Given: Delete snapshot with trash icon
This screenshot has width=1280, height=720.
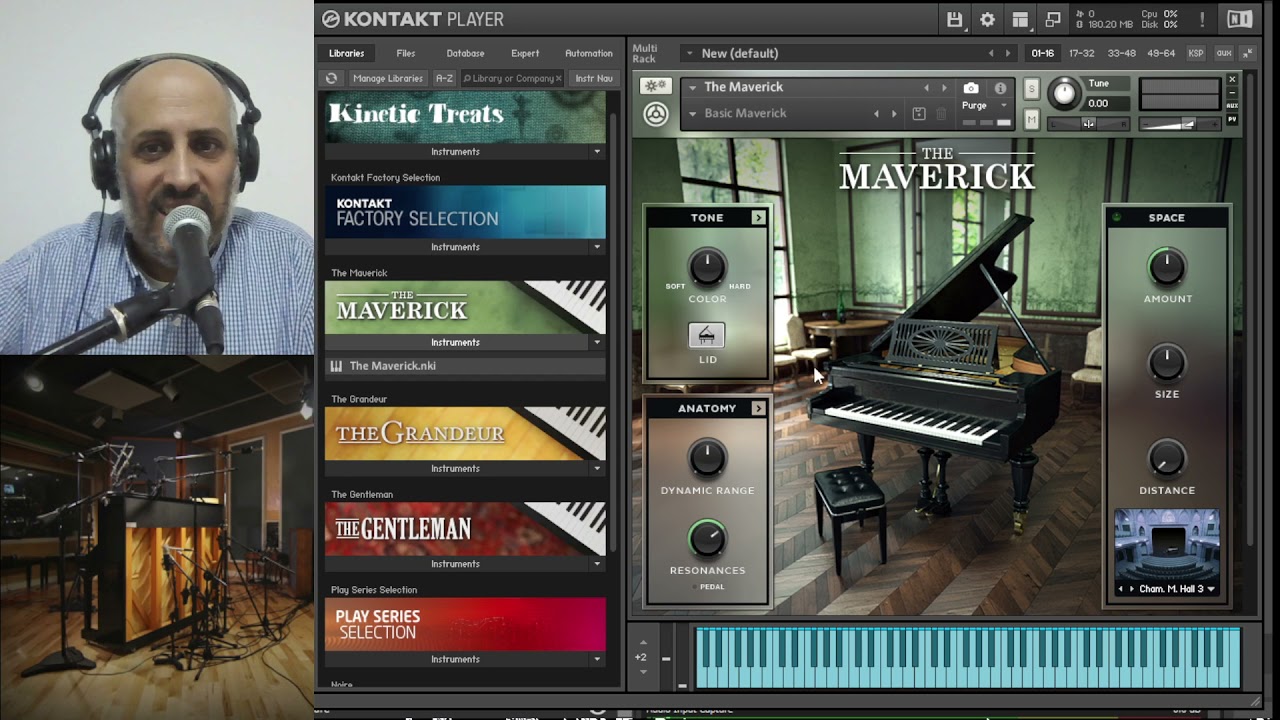Looking at the screenshot, I should click(x=941, y=114).
